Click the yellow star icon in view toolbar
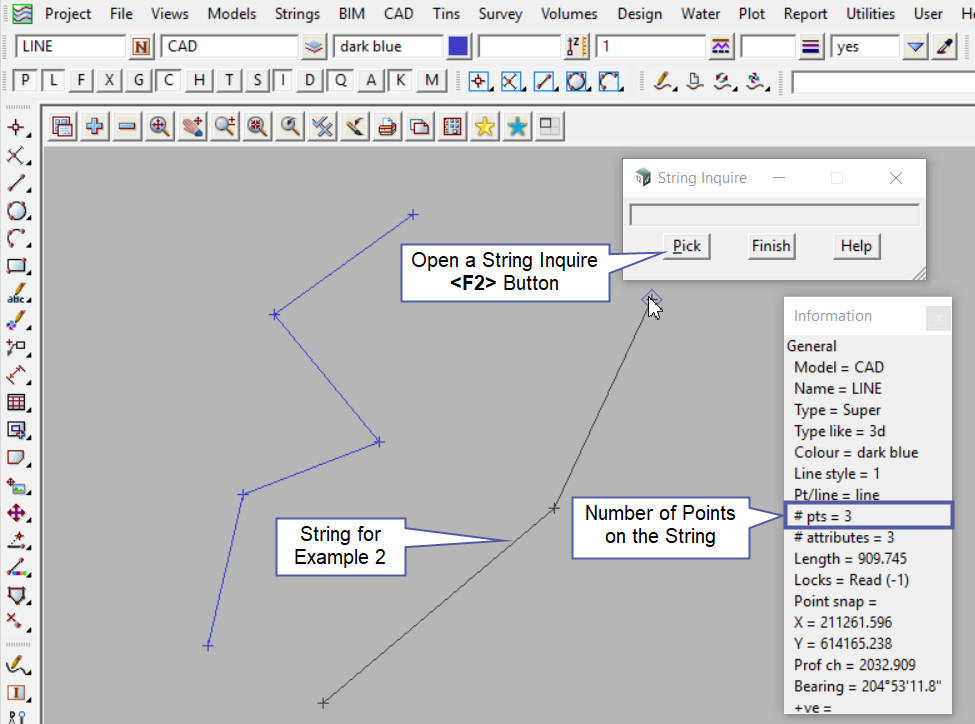Image resolution: width=975 pixels, height=724 pixels. point(485,126)
